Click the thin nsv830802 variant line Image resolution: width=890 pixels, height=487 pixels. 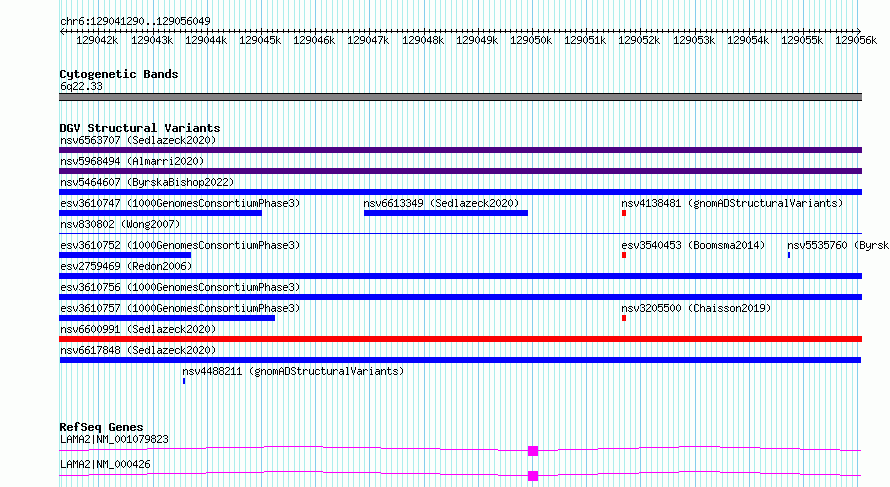pyautogui.click(x=460, y=233)
